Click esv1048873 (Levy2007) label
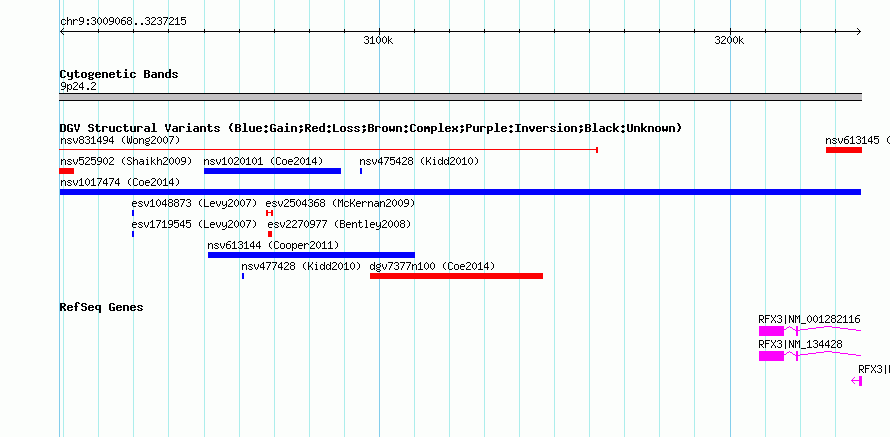Image resolution: width=890 pixels, height=437 pixels. tap(194, 203)
